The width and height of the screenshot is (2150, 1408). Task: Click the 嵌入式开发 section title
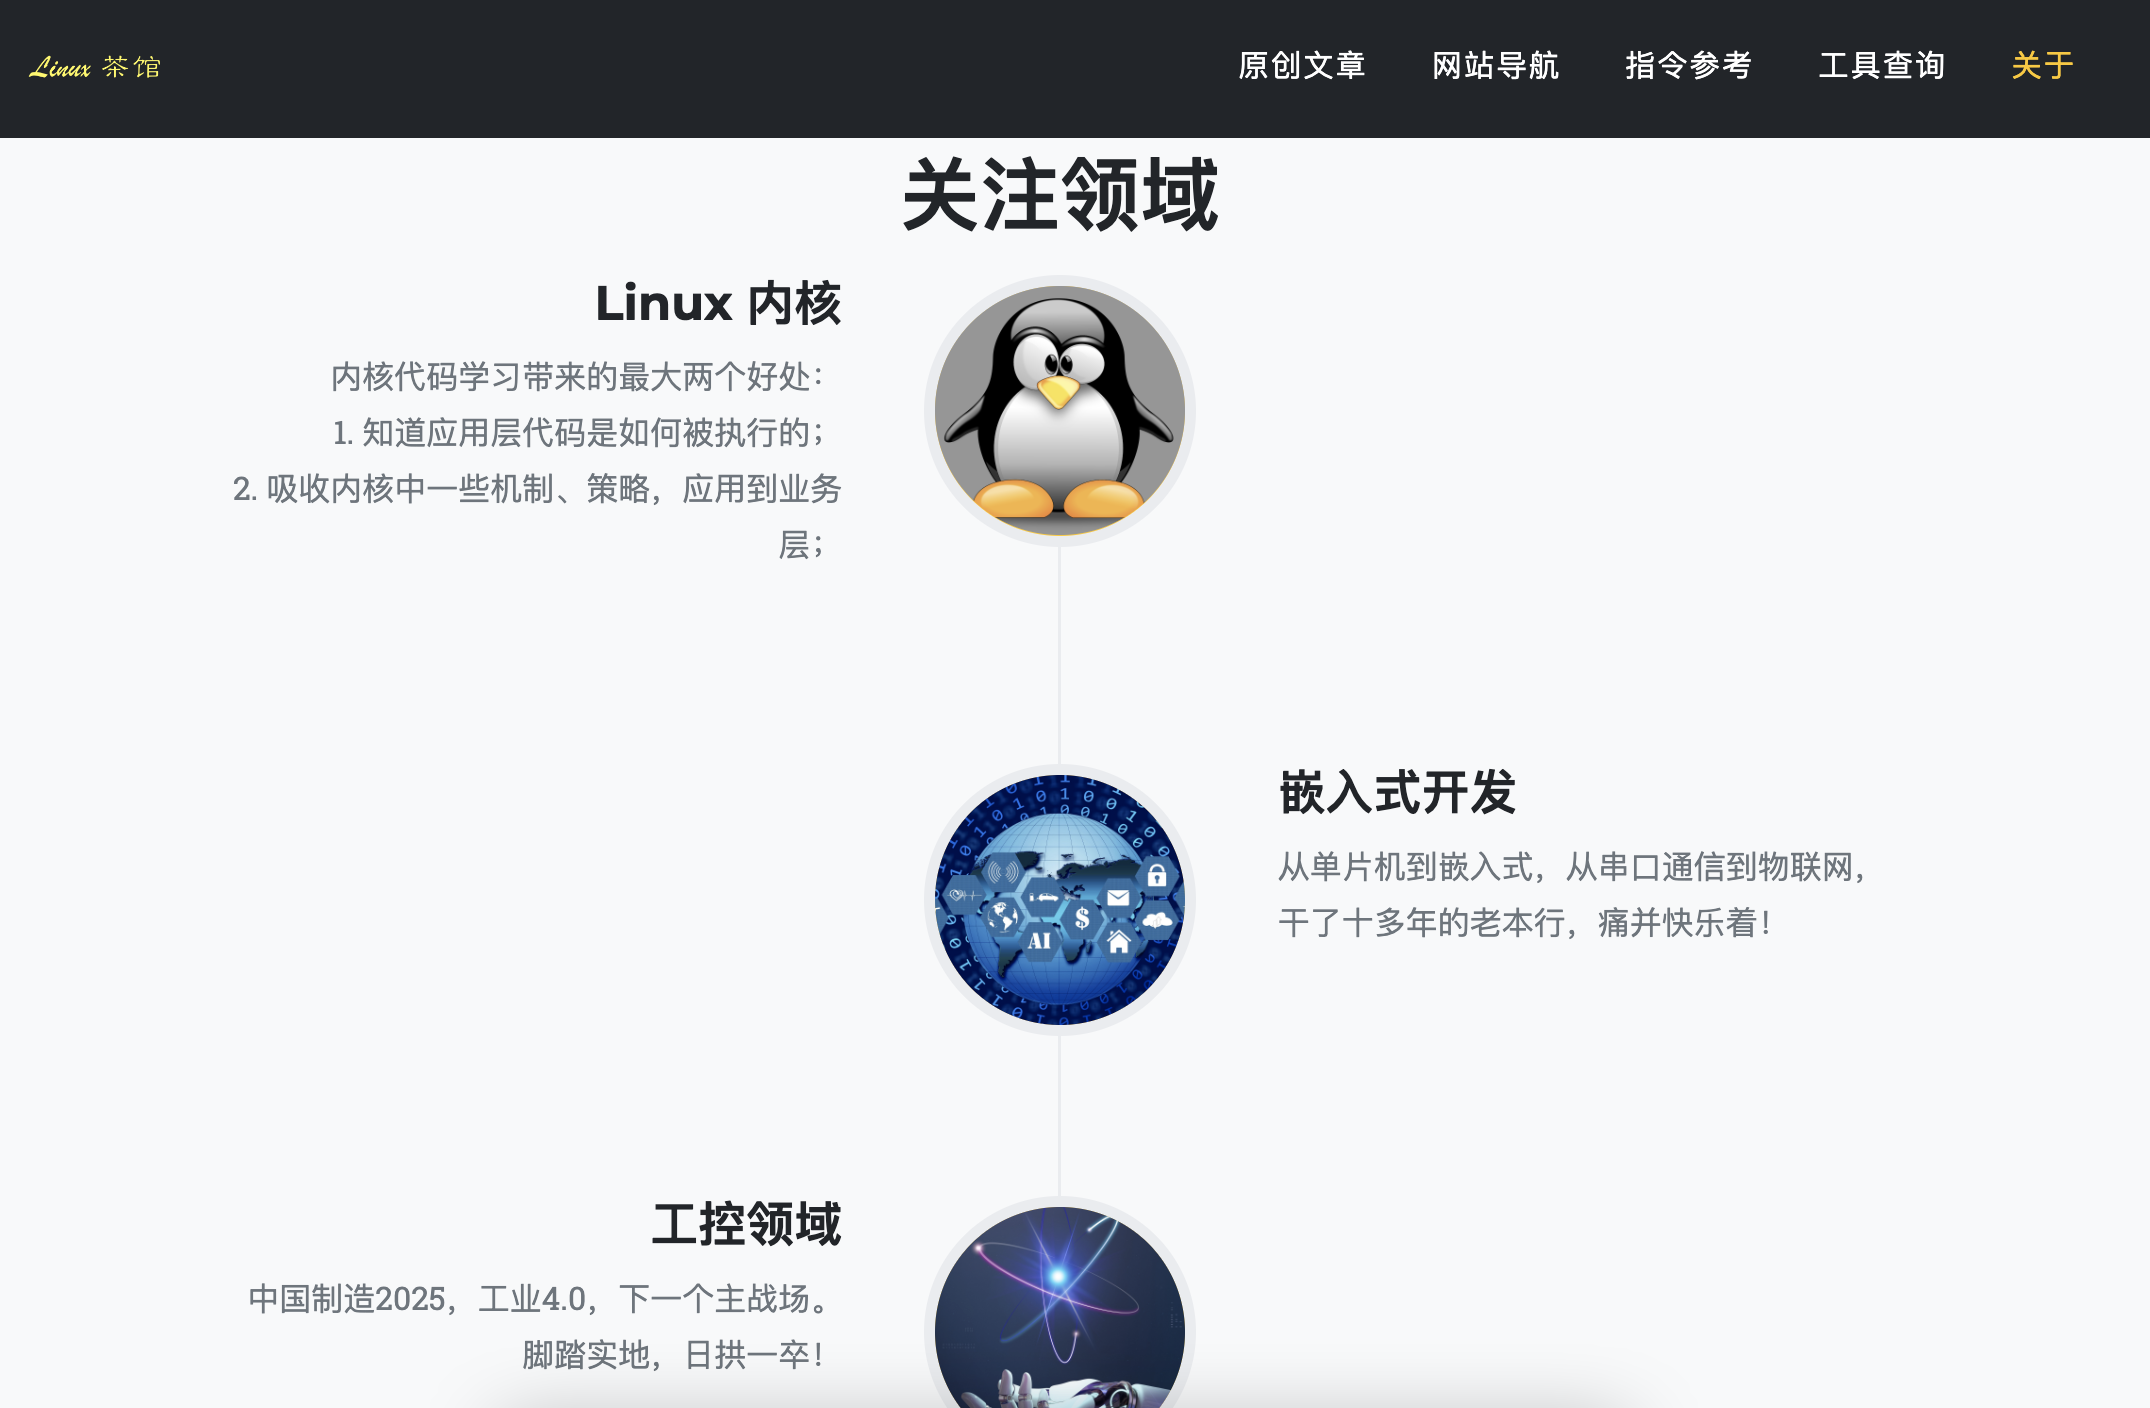coord(1397,793)
